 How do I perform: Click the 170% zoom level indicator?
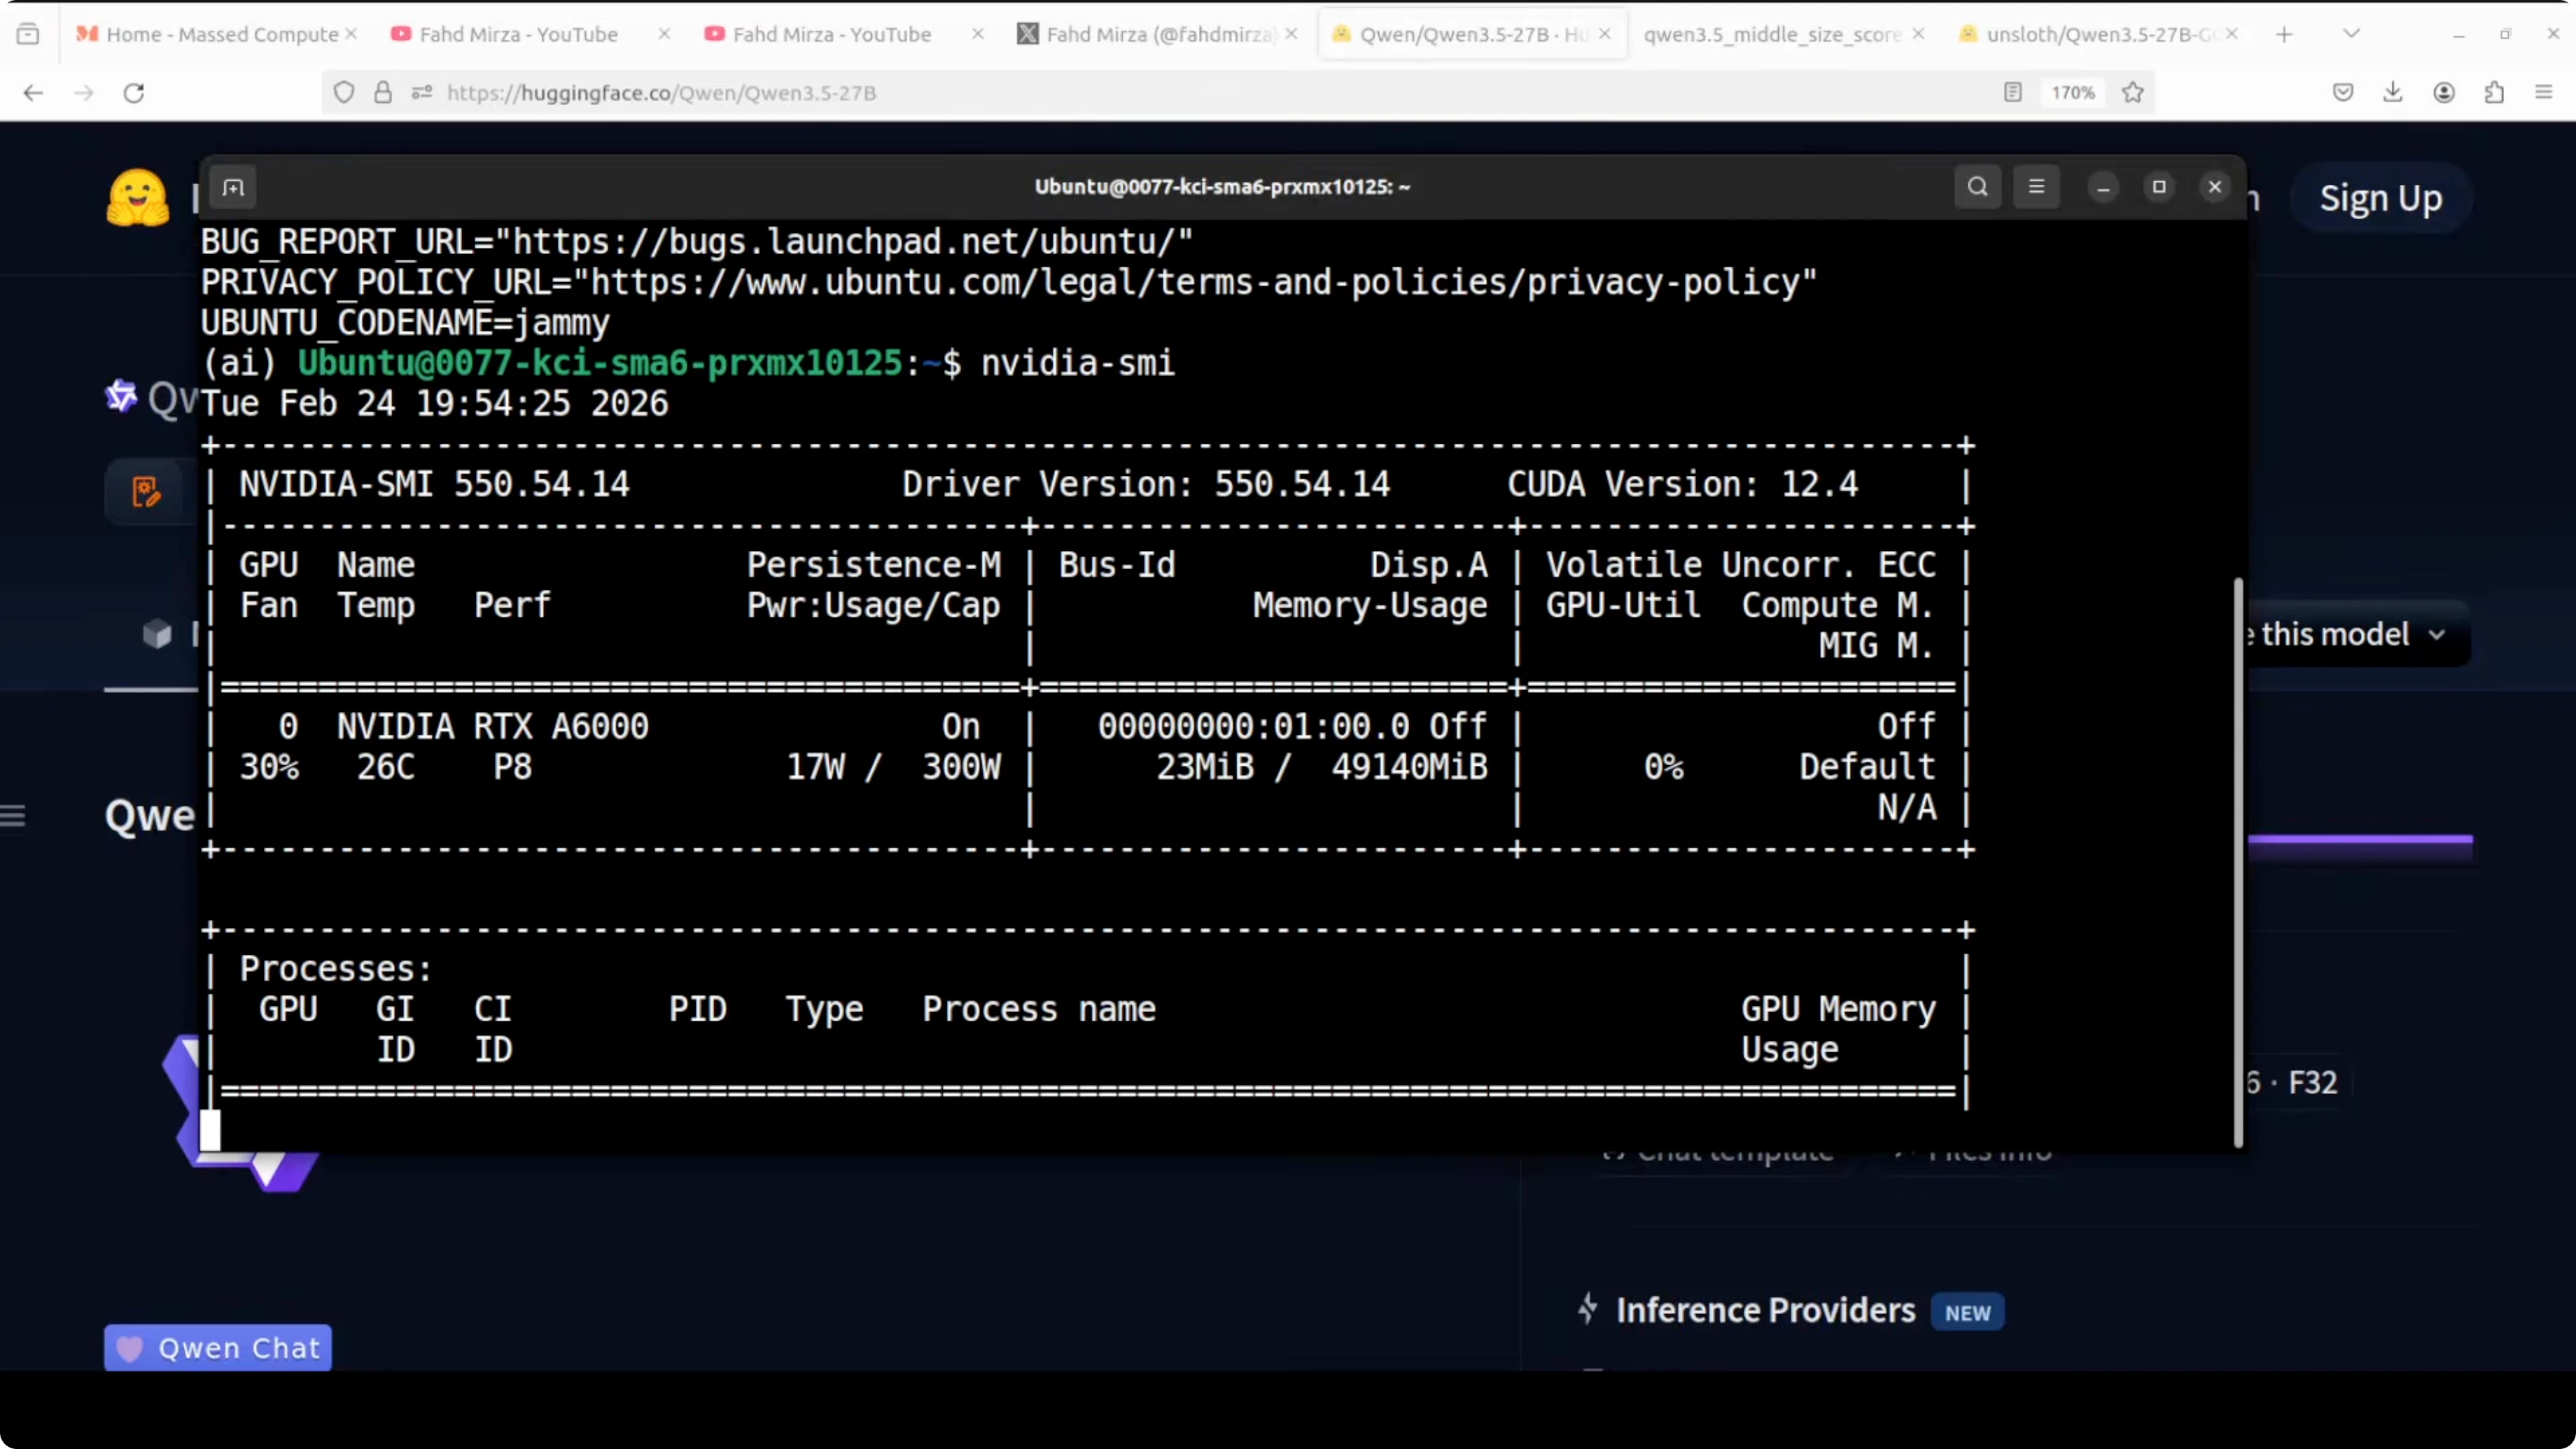click(2072, 93)
